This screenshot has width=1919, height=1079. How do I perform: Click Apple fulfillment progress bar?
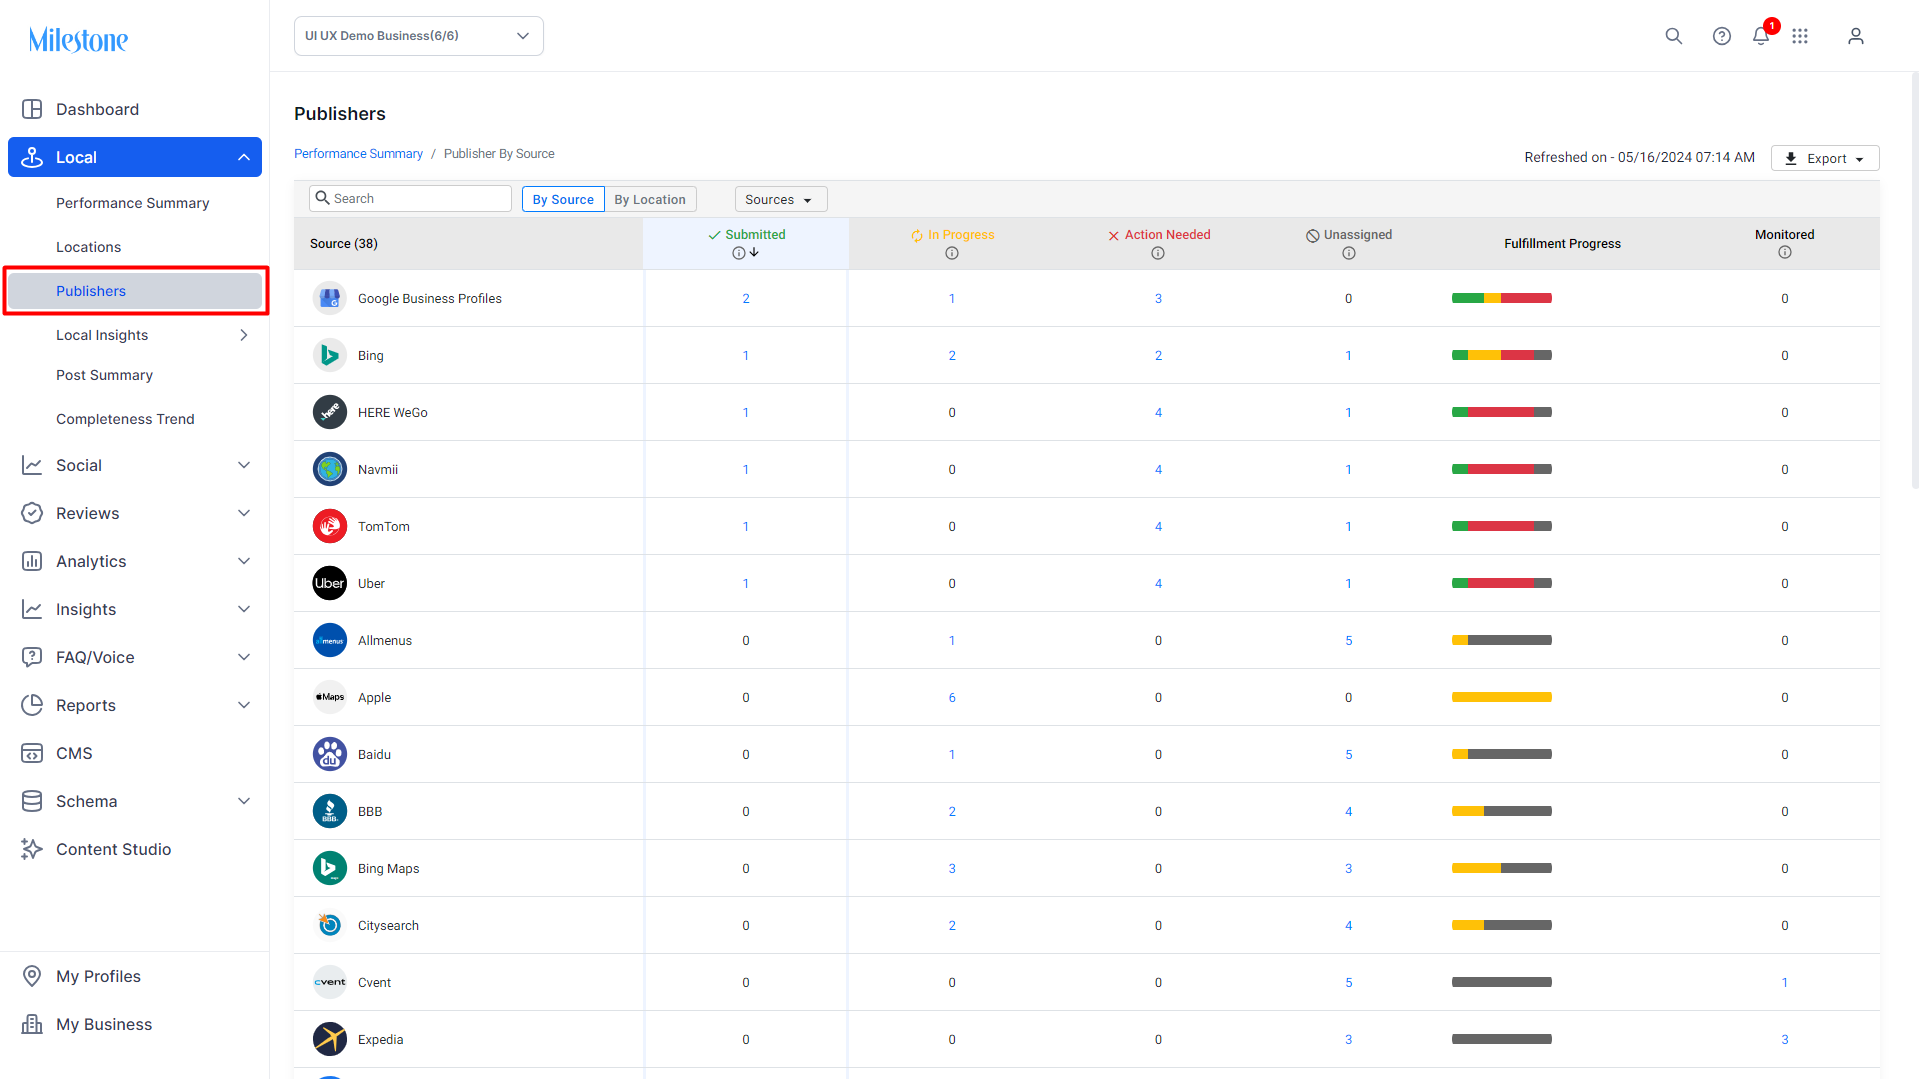1501,697
